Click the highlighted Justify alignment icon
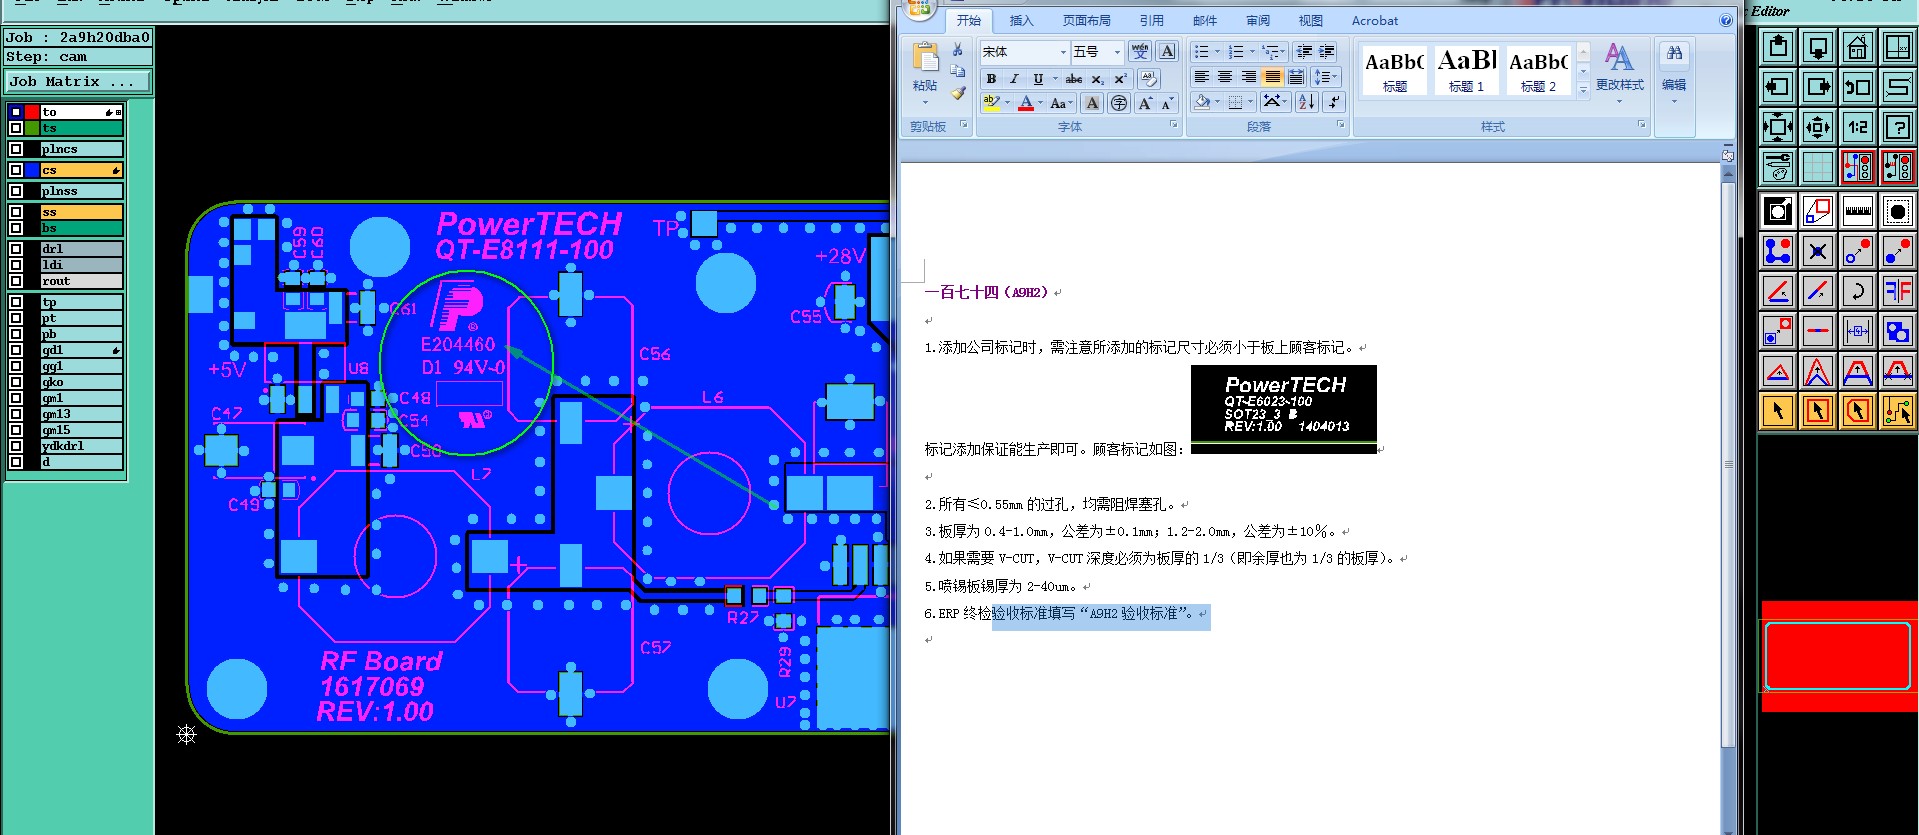This screenshot has height=835, width=1919. (1272, 77)
